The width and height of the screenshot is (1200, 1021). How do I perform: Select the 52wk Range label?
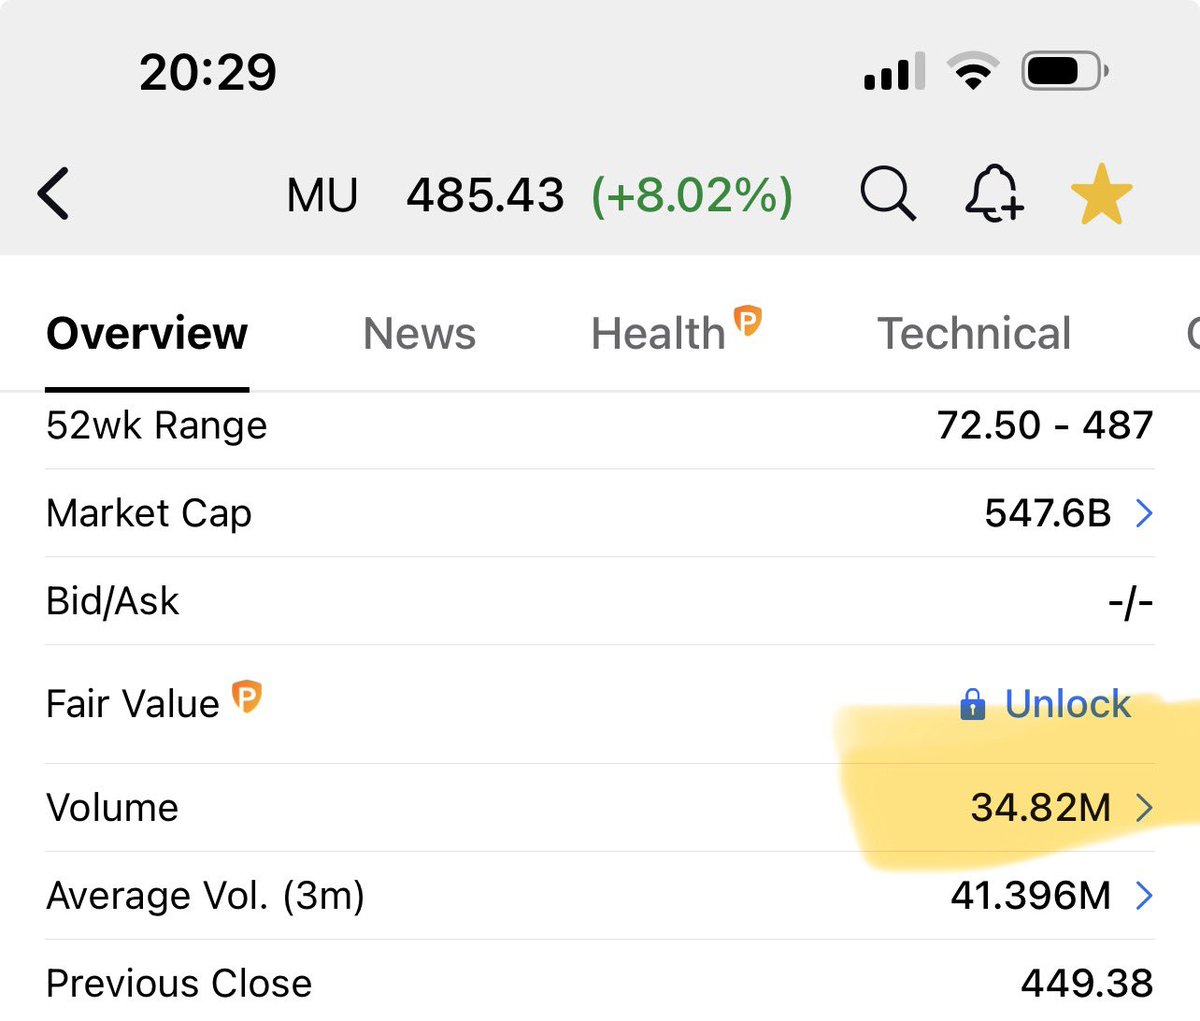[x=157, y=426]
